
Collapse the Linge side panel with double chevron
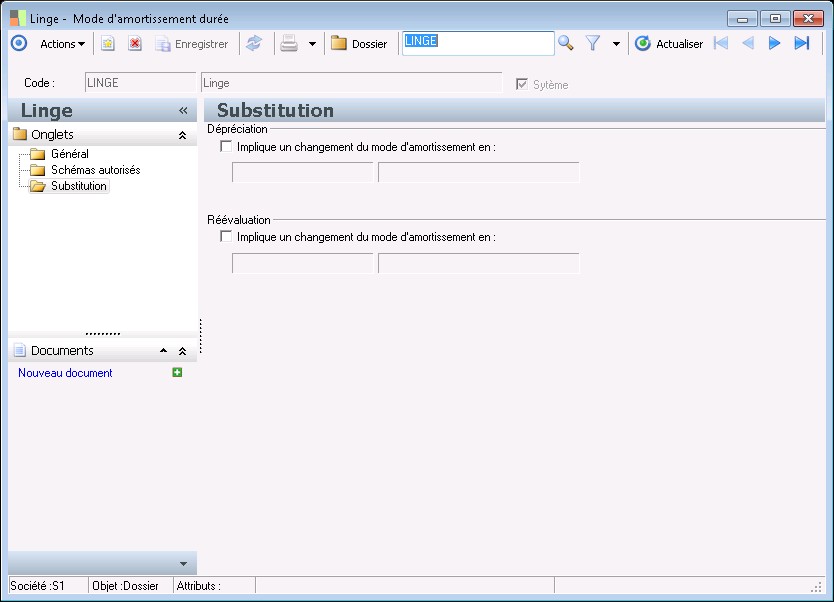pyautogui.click(x=183, y=111)
